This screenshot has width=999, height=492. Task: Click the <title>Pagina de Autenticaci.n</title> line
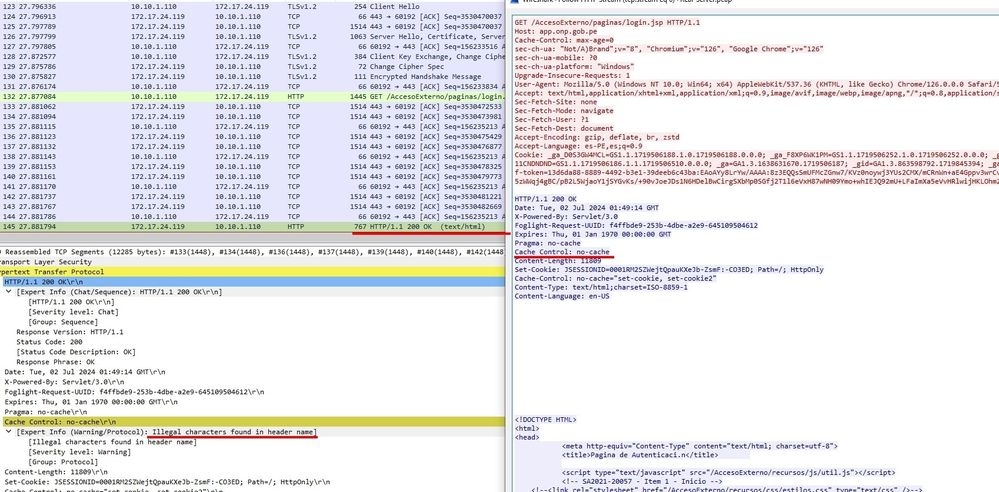pyautogui.click(x=640, y=455)
